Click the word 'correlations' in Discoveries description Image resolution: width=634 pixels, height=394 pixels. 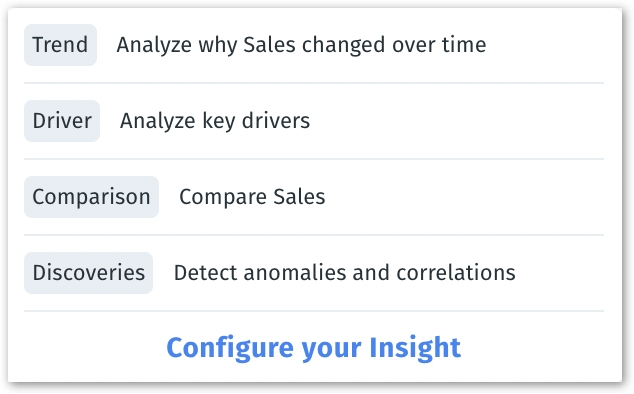pos(456,273)
